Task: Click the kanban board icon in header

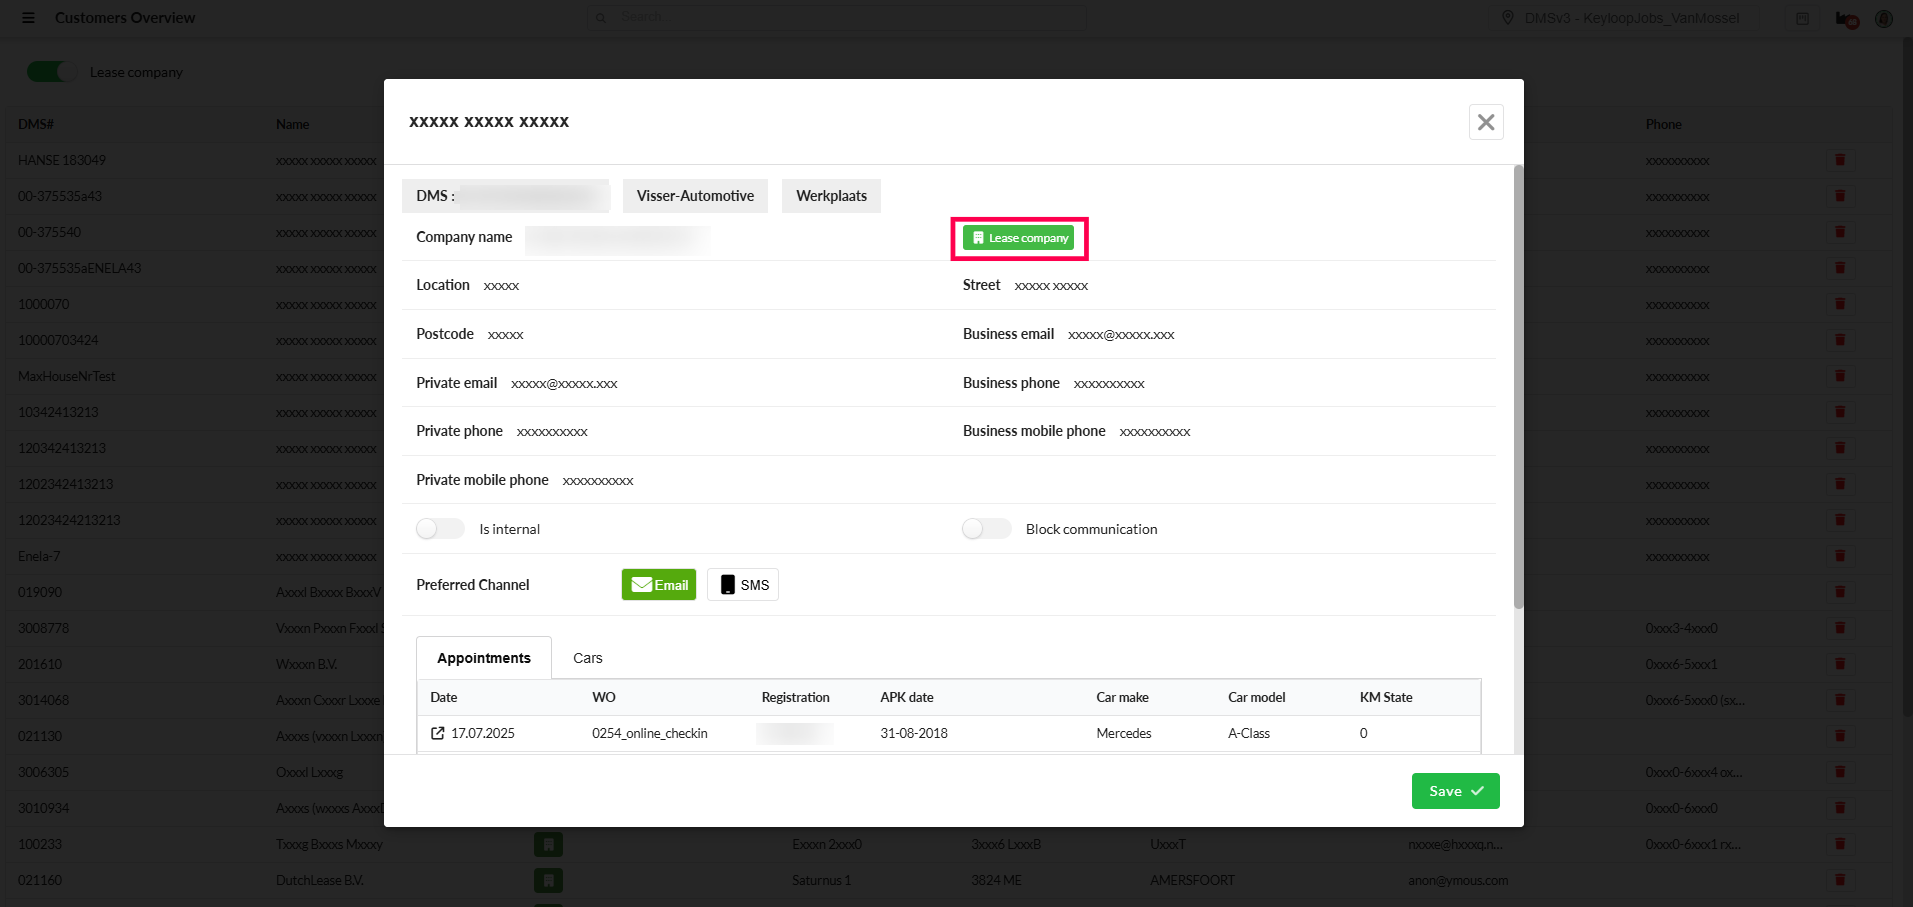Action: click(x=1802, y=19)
